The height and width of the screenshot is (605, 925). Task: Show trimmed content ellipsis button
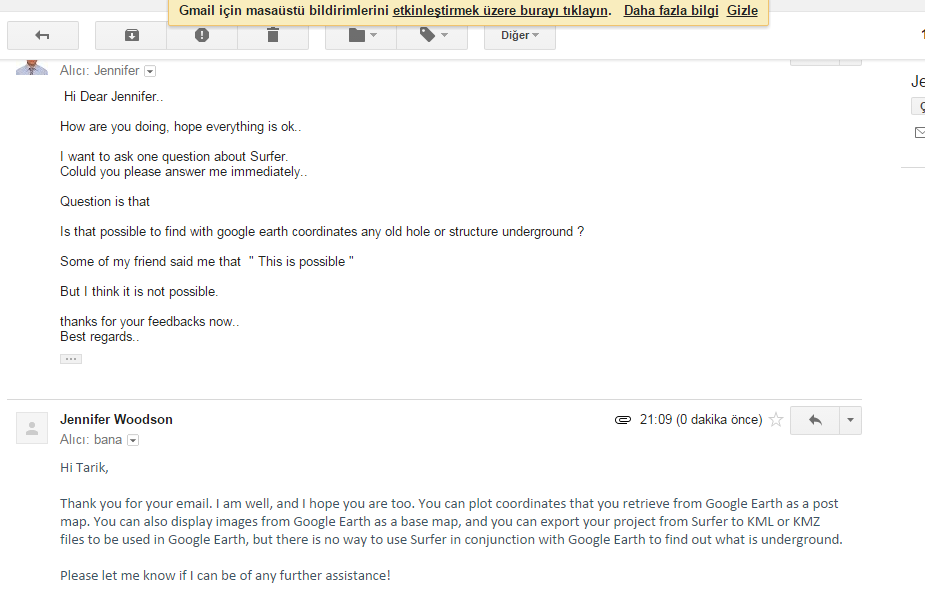click(x=71, y=358)
